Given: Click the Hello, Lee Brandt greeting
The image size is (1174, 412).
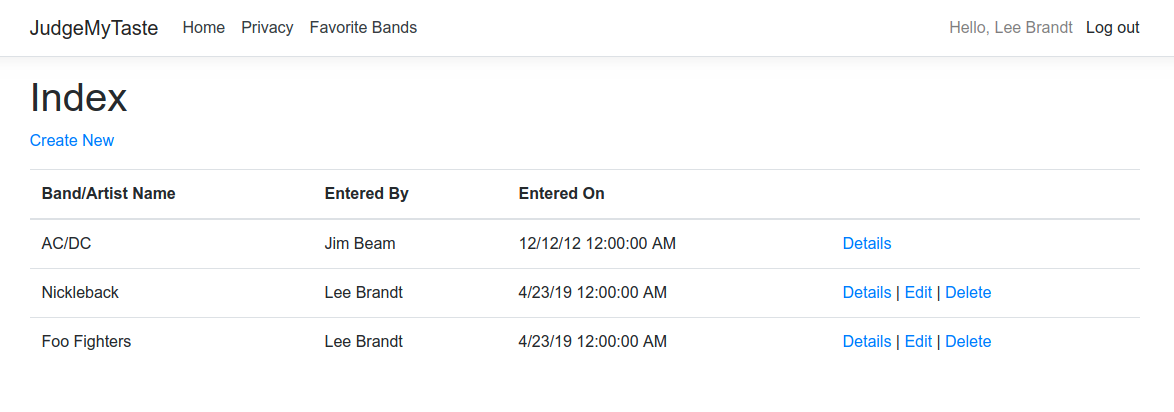Looking at the screenshot, I should pyautogui.click(x=1010, y=28).
